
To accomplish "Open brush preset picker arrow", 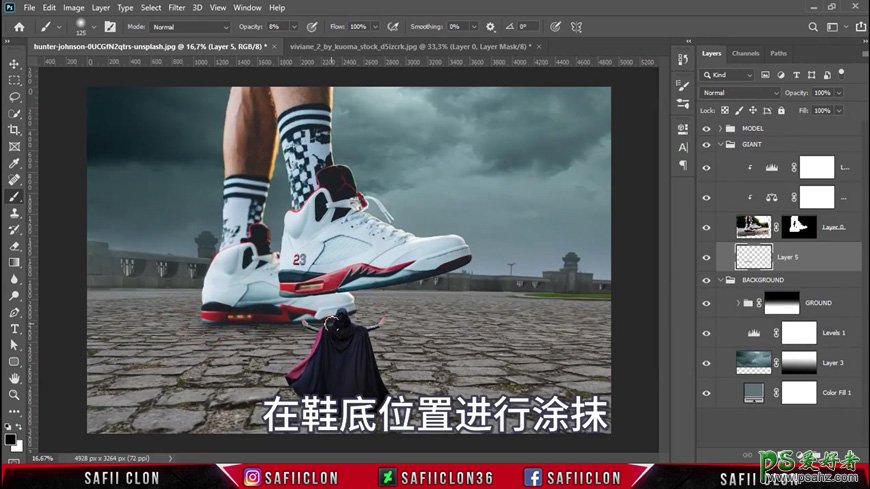I will [x=93, y=27].
